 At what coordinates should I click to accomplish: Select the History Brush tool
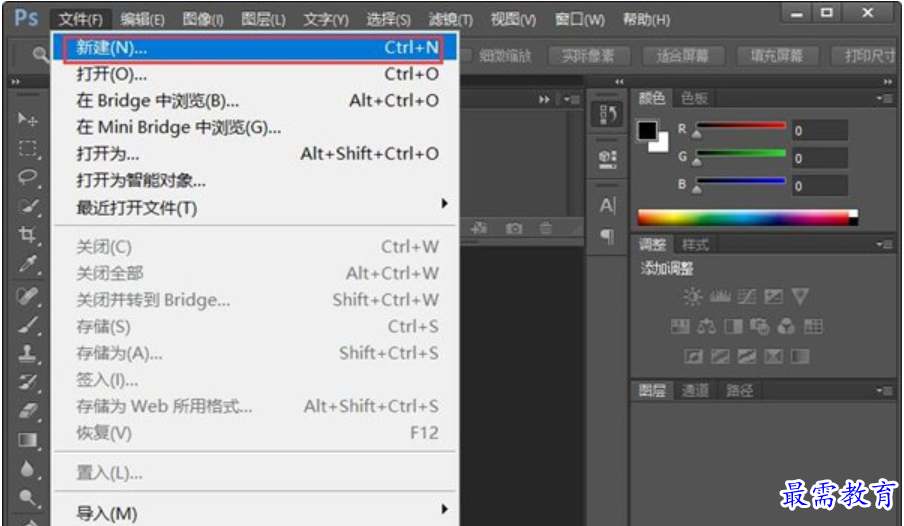coord(28,382)
